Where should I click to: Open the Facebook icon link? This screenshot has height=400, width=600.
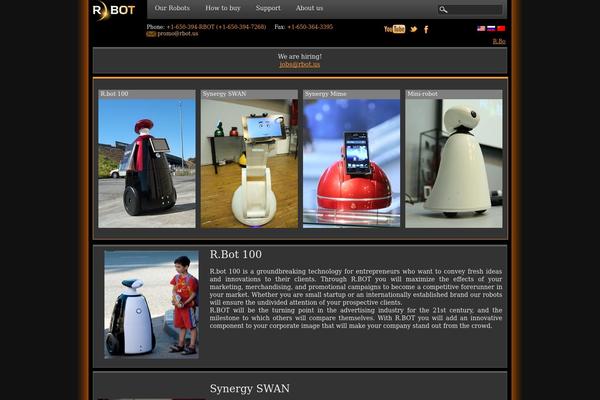click(426, 29)
